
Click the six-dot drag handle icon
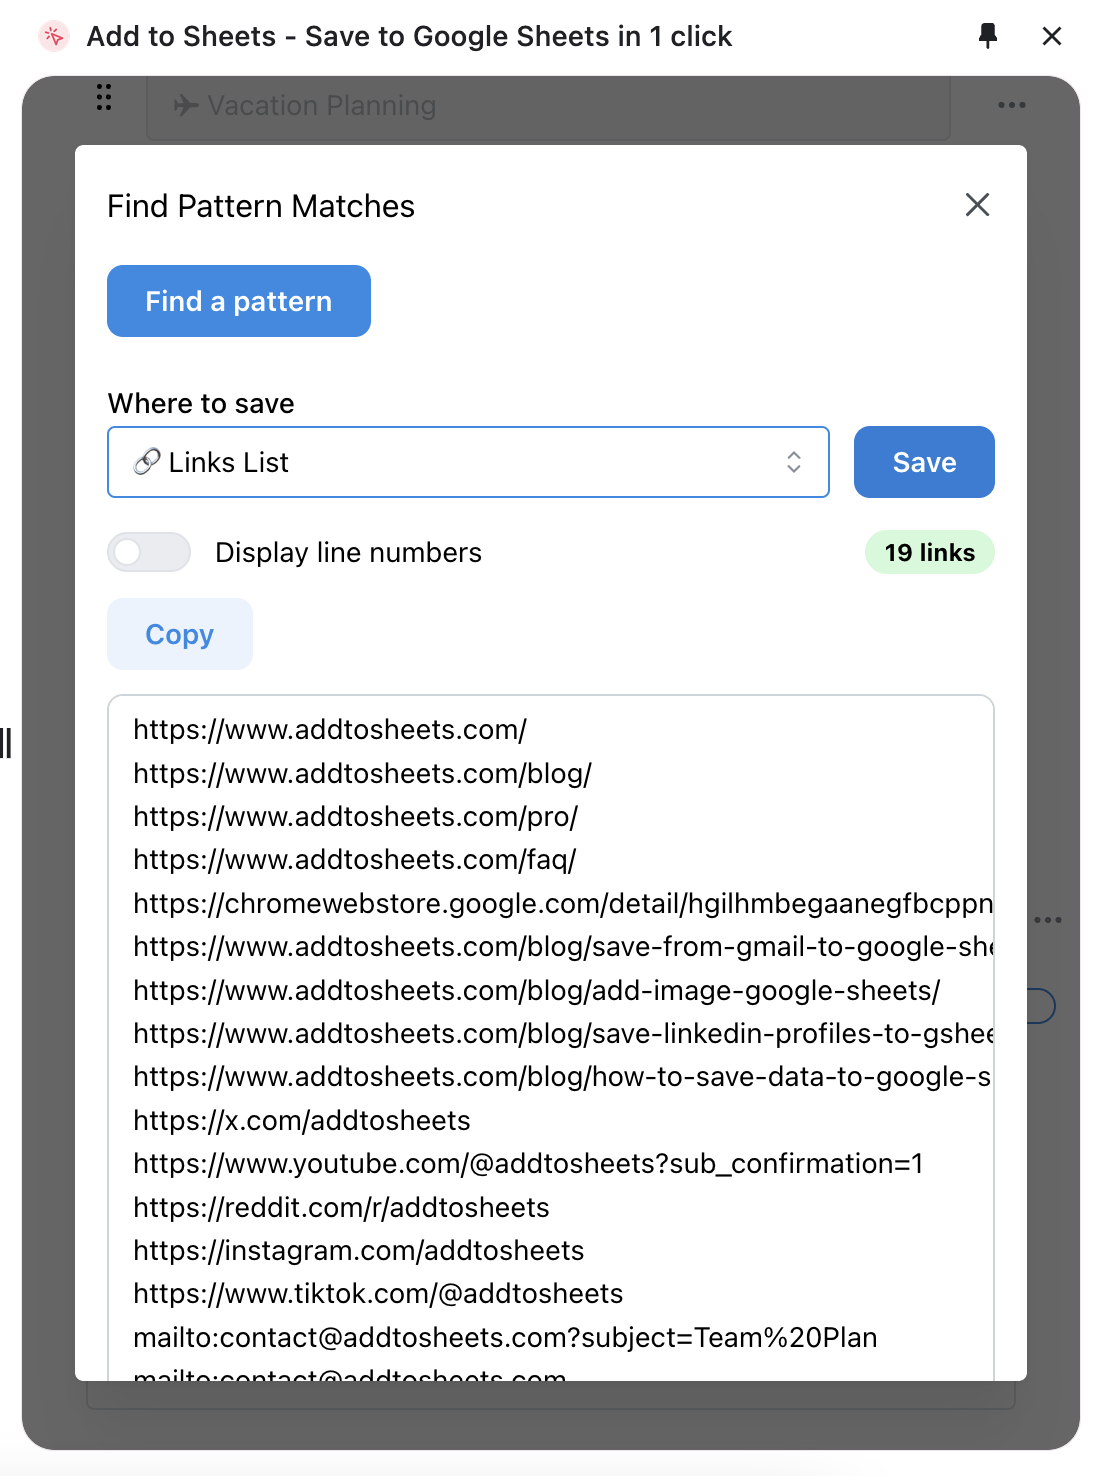coord(104,97)
